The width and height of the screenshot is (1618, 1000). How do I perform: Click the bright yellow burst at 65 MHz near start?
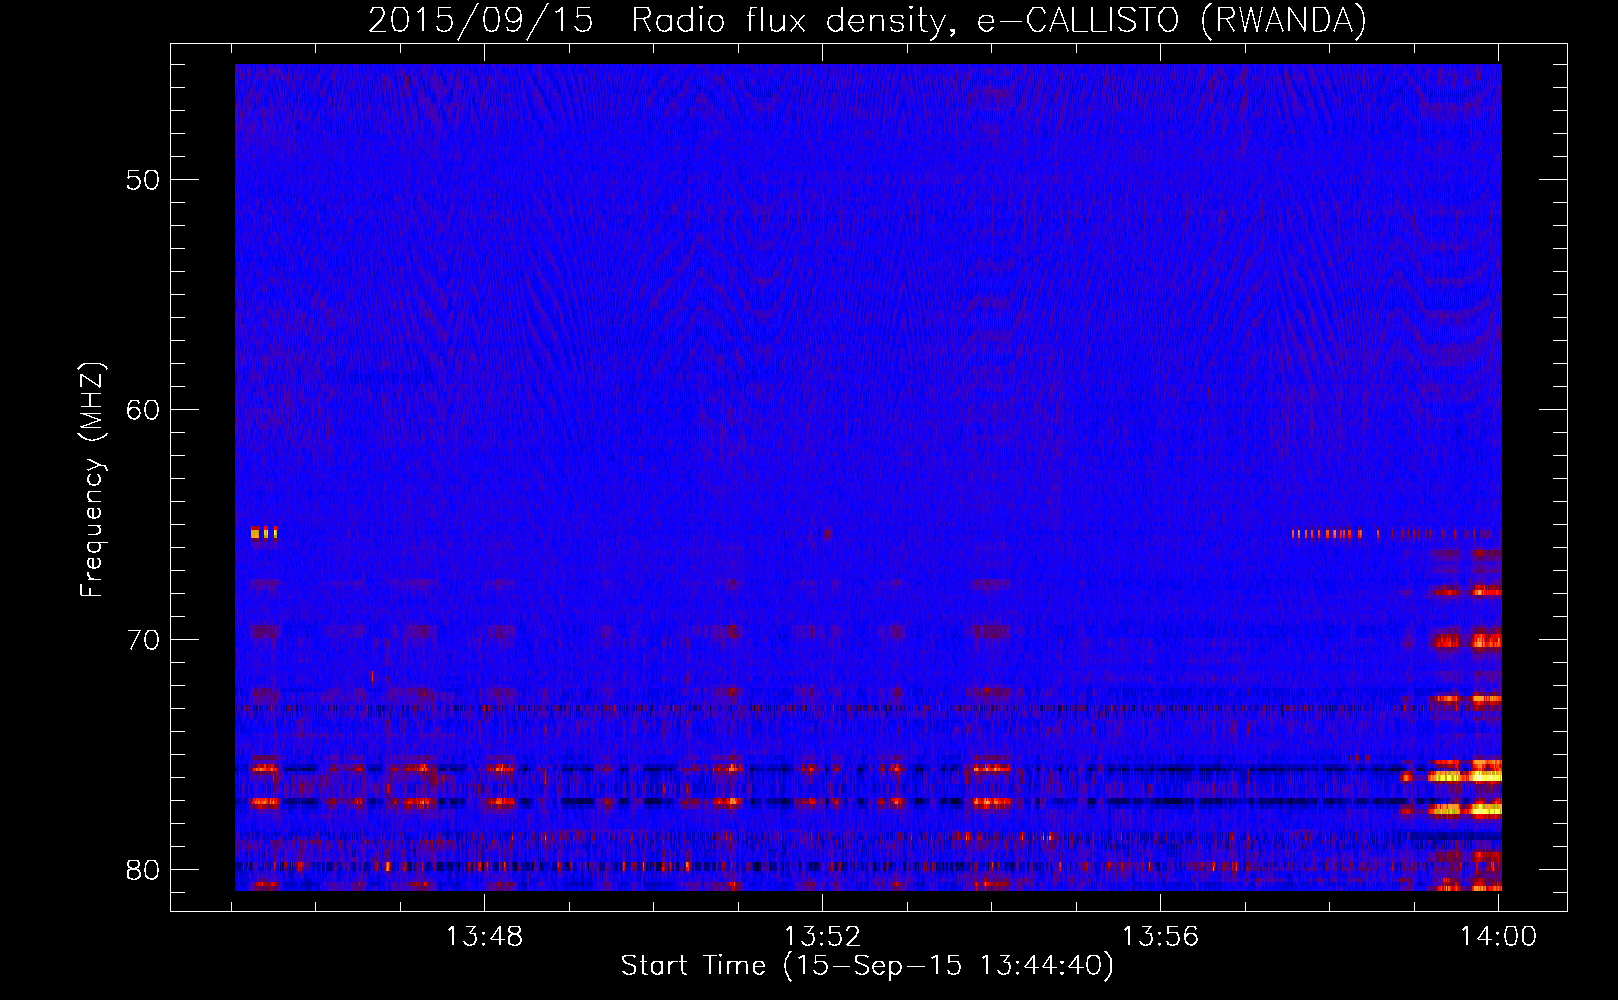point(264,533)
